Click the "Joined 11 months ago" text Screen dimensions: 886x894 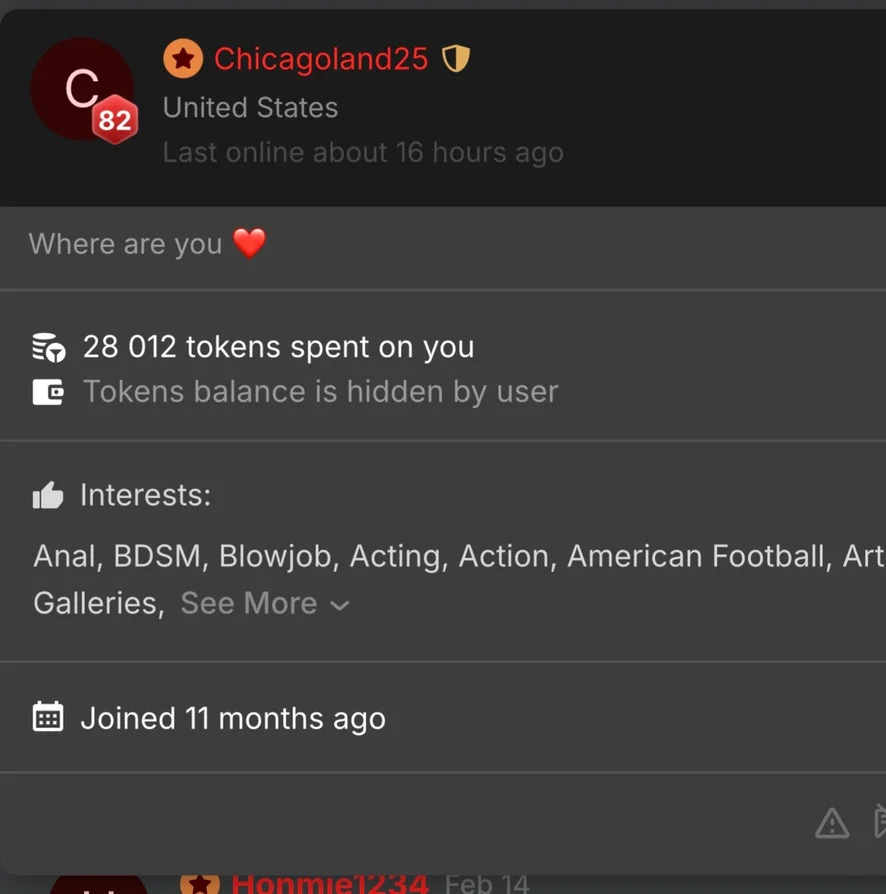[233, 718]
